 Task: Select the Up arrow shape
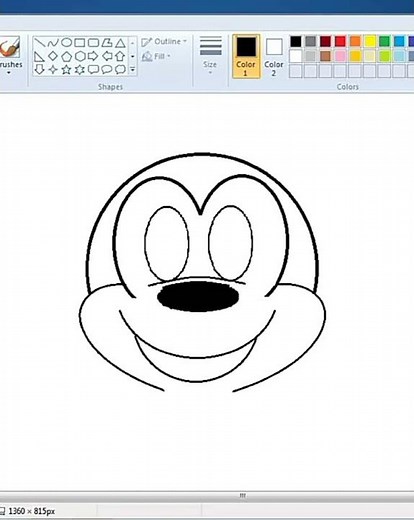(x=120, y=56)
